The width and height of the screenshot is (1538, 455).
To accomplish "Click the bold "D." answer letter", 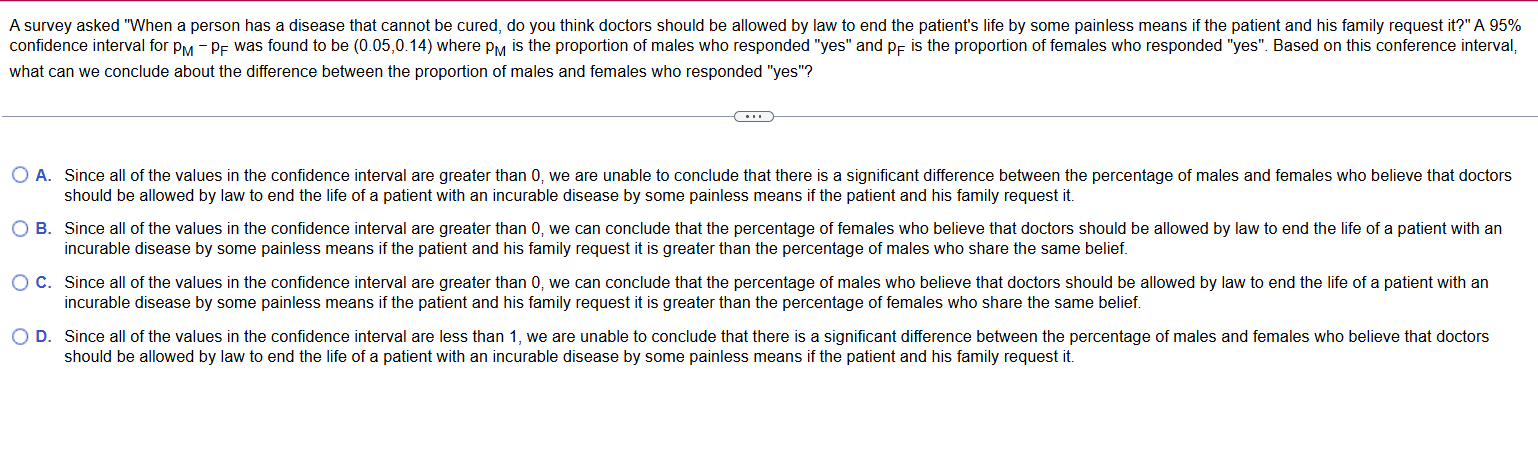I will tap(44, 338).
